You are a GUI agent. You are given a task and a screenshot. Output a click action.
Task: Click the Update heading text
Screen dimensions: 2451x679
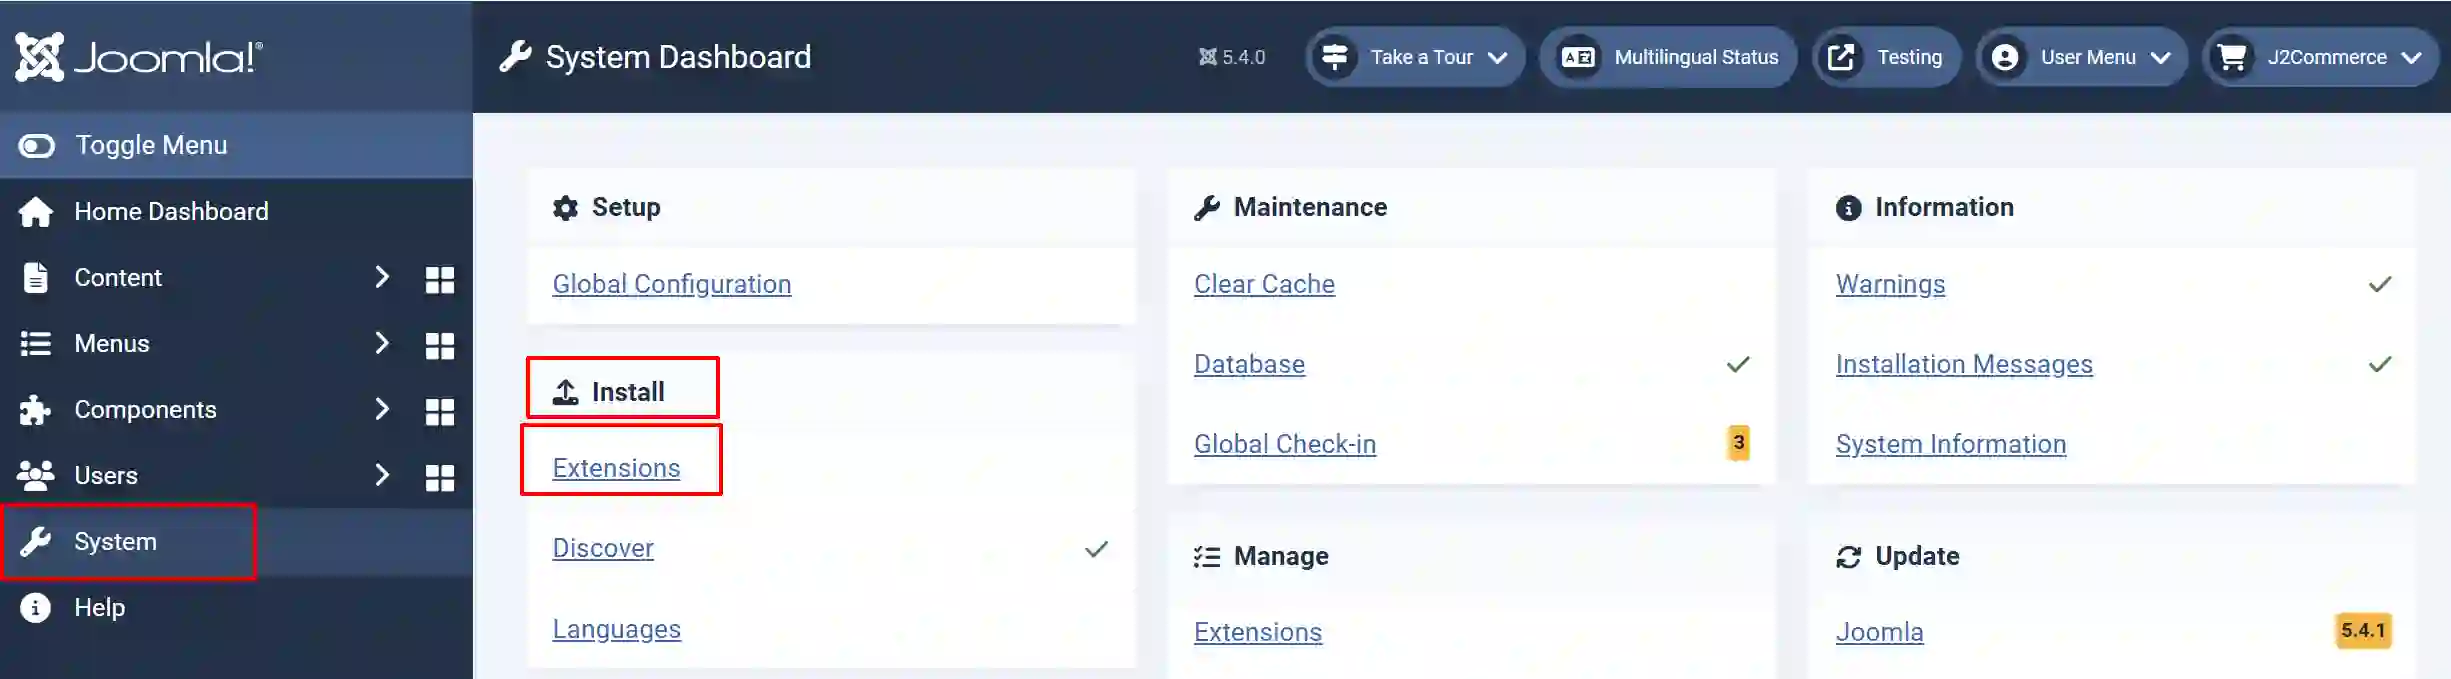click(x=1917, y=556)
